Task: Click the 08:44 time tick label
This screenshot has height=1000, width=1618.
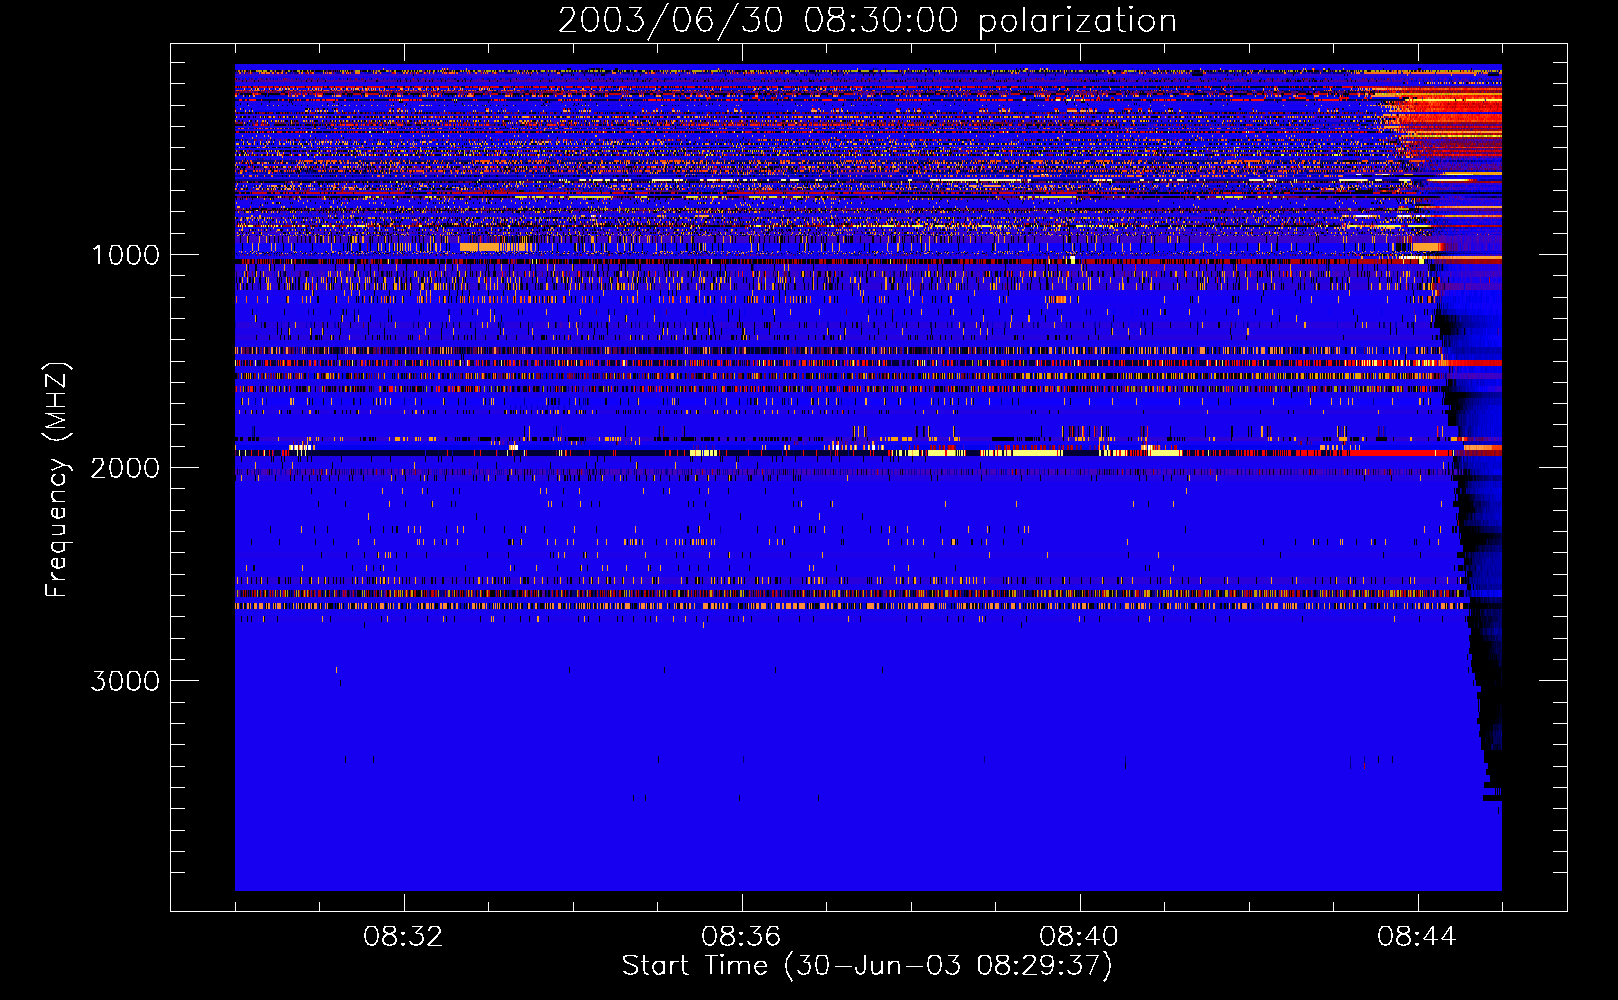Action: (1417, 937)
